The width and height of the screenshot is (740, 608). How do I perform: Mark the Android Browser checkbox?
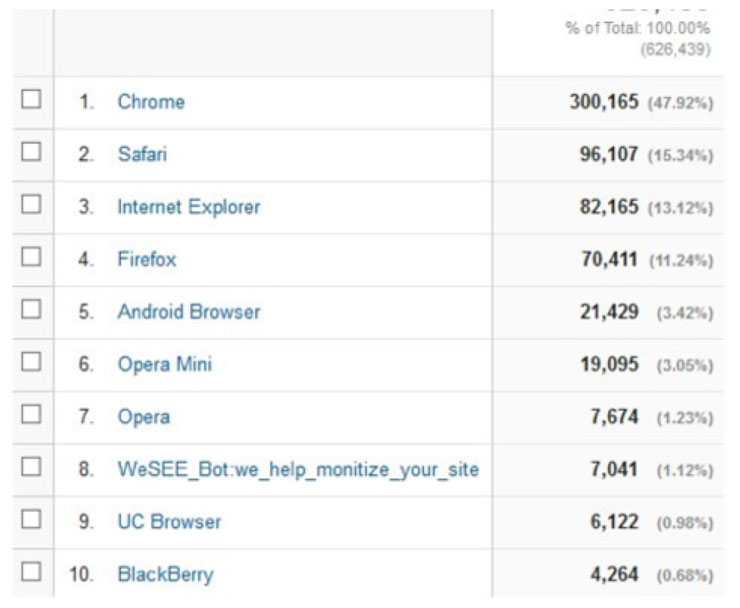[31, 309]
